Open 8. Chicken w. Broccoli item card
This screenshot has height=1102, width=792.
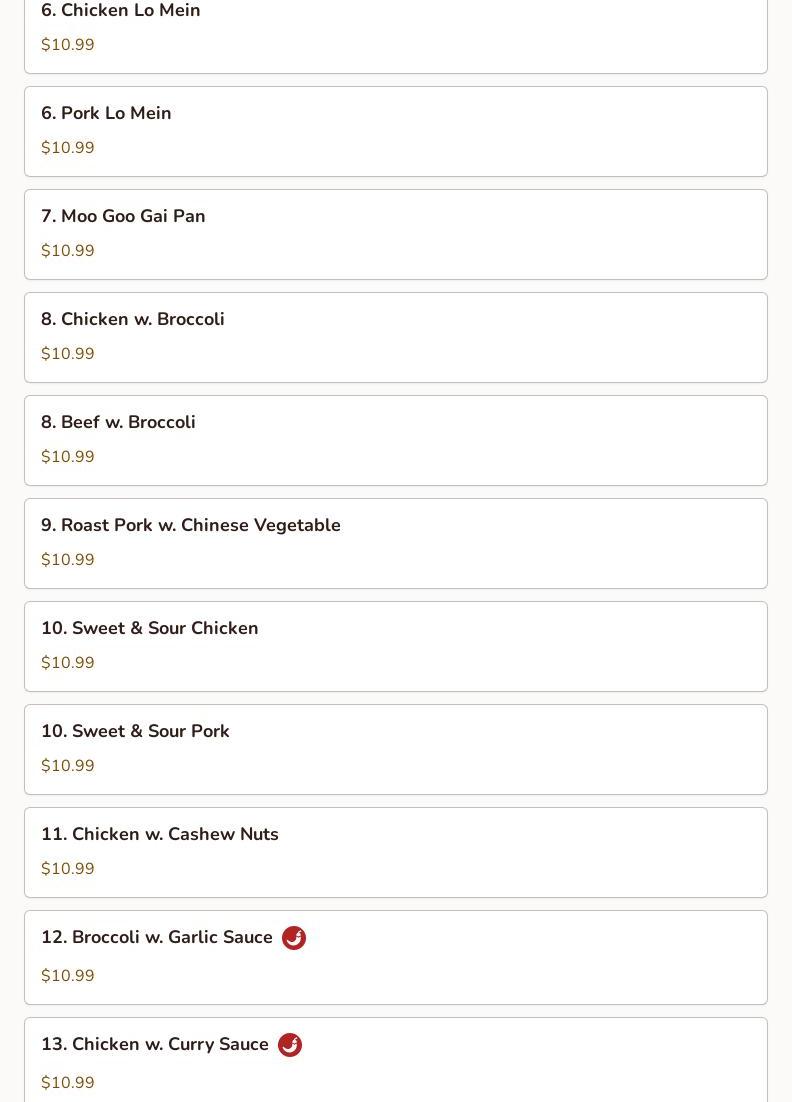pyautogui.click(x=396, y=337)
